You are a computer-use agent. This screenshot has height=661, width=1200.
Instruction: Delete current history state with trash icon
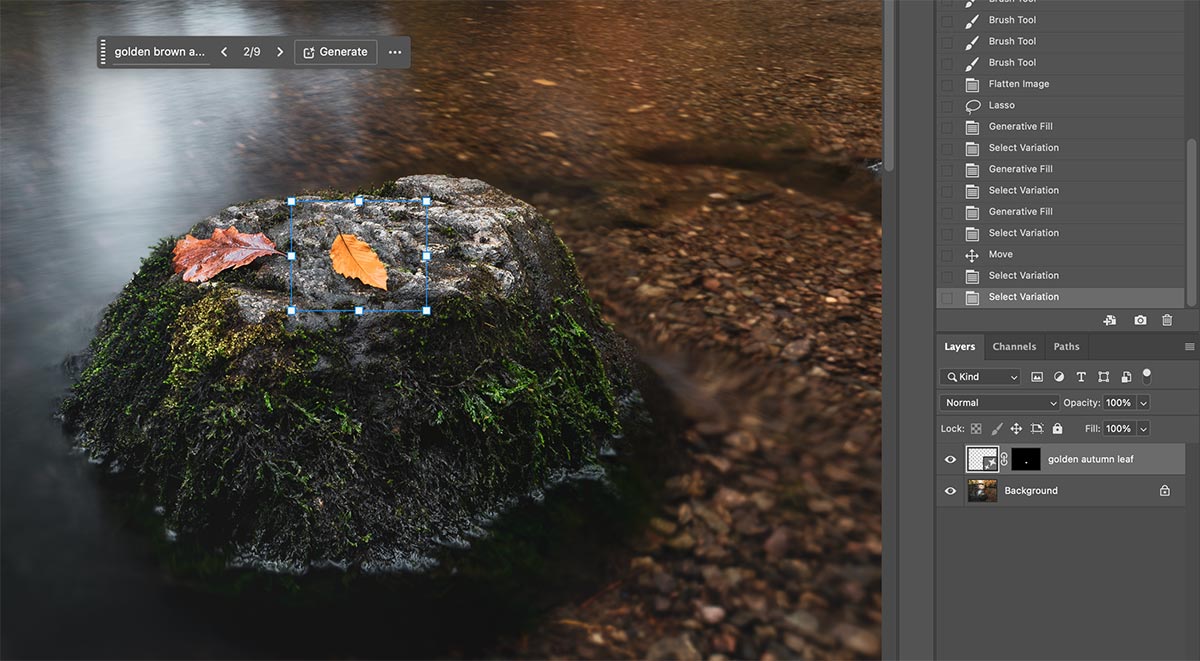[x=1167, y=320]
